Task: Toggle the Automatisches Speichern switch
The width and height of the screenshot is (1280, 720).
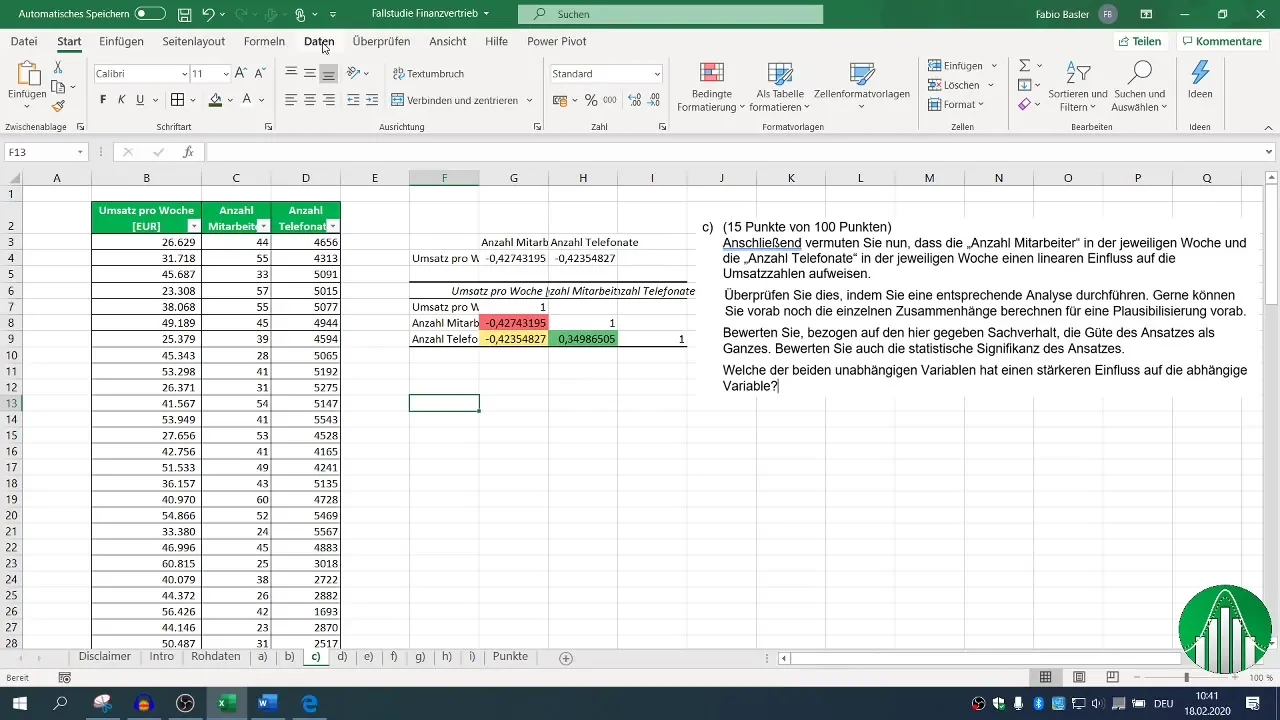Action: point(150,14)
